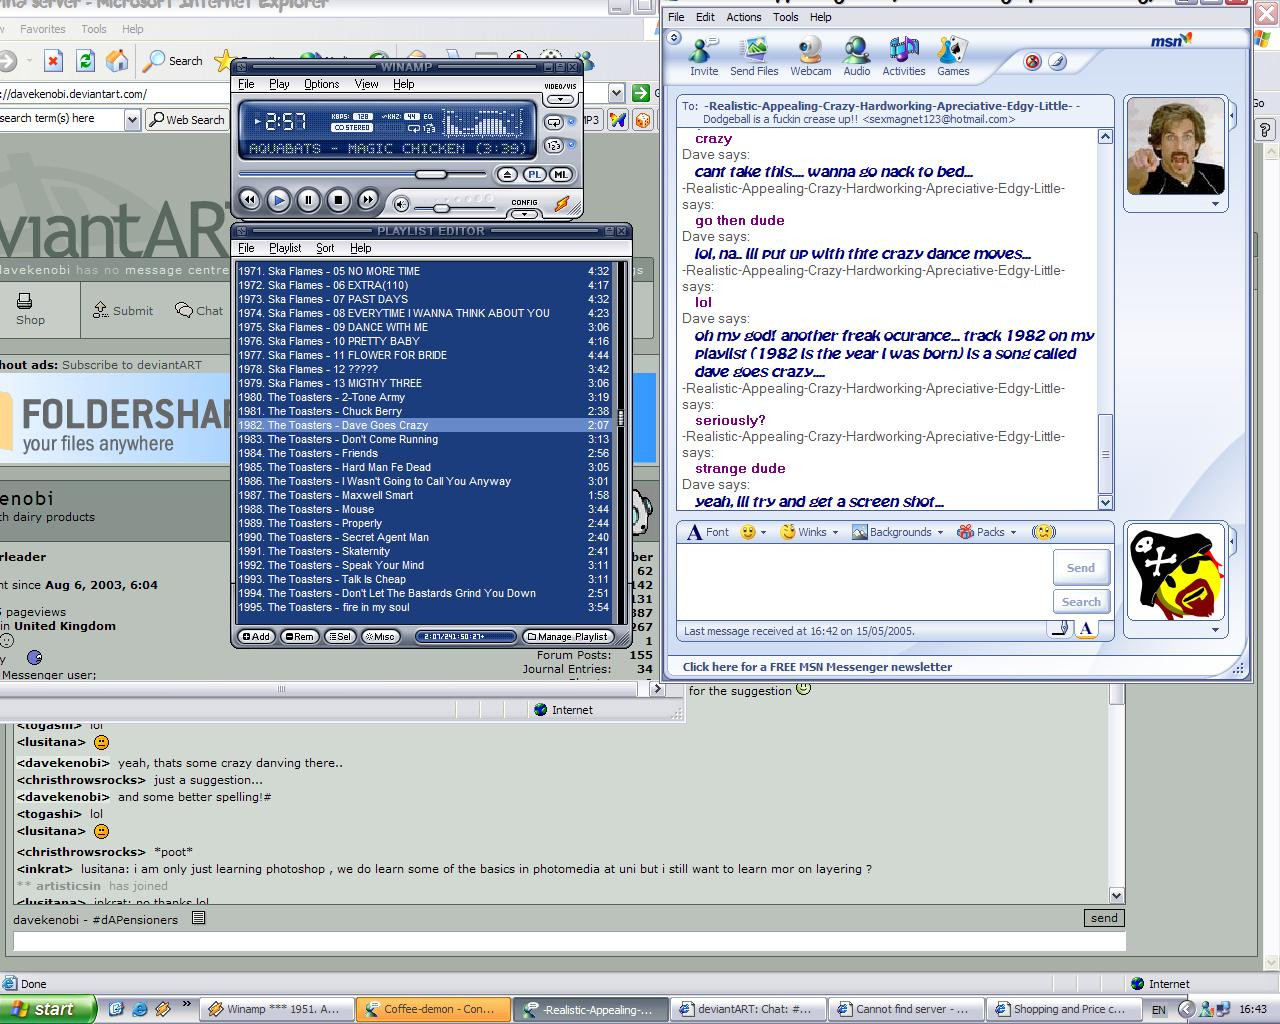Click Winamp's eject open file button
The width and height of the screenshot is (1280, 1024).
(507, 174)
